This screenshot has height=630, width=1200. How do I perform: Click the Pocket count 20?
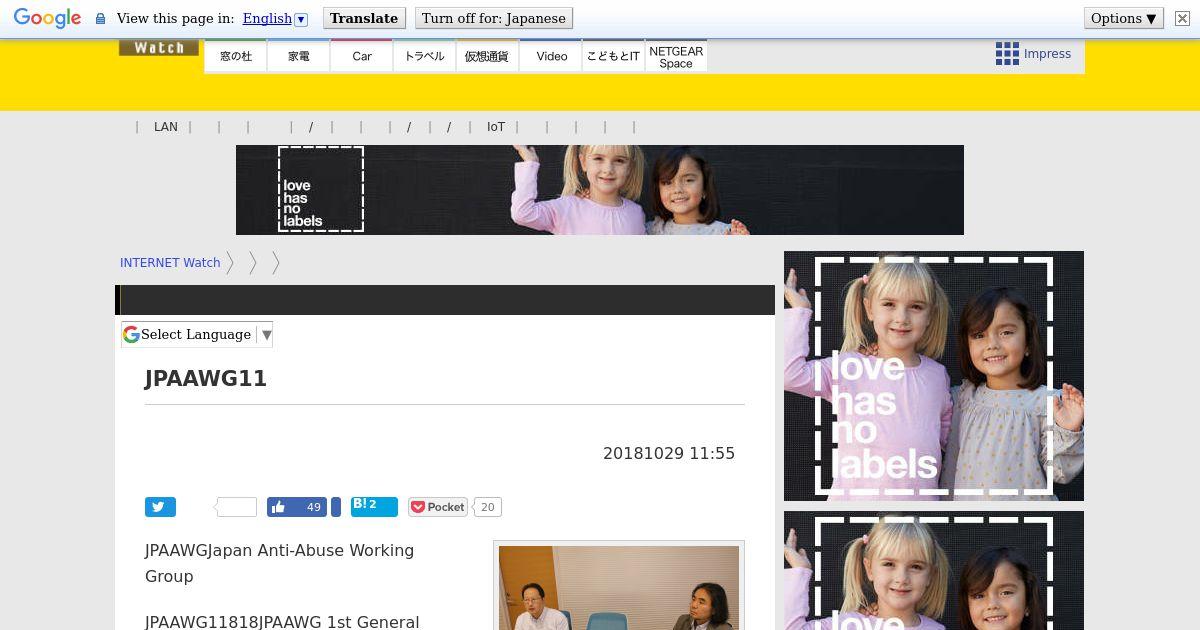(487, 507)
